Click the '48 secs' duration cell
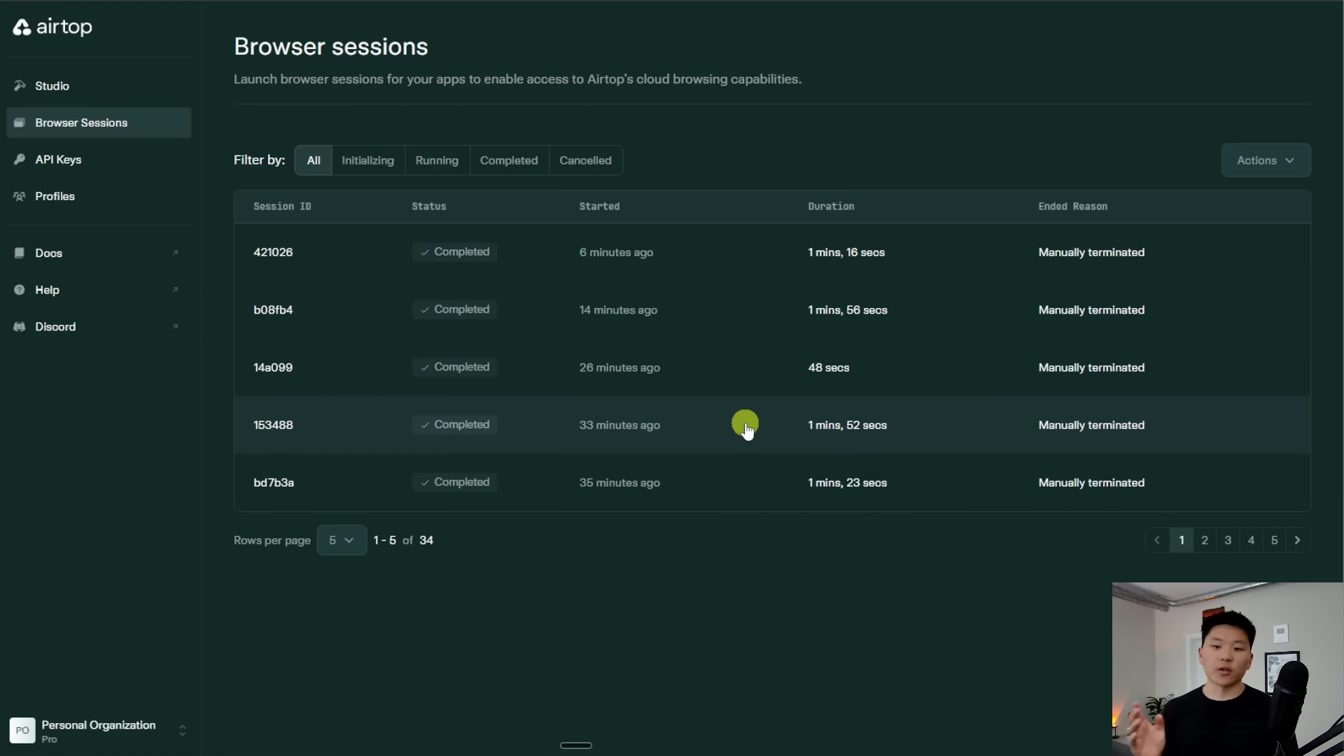This screenshot has width=1344, height=756. [829, 367]
